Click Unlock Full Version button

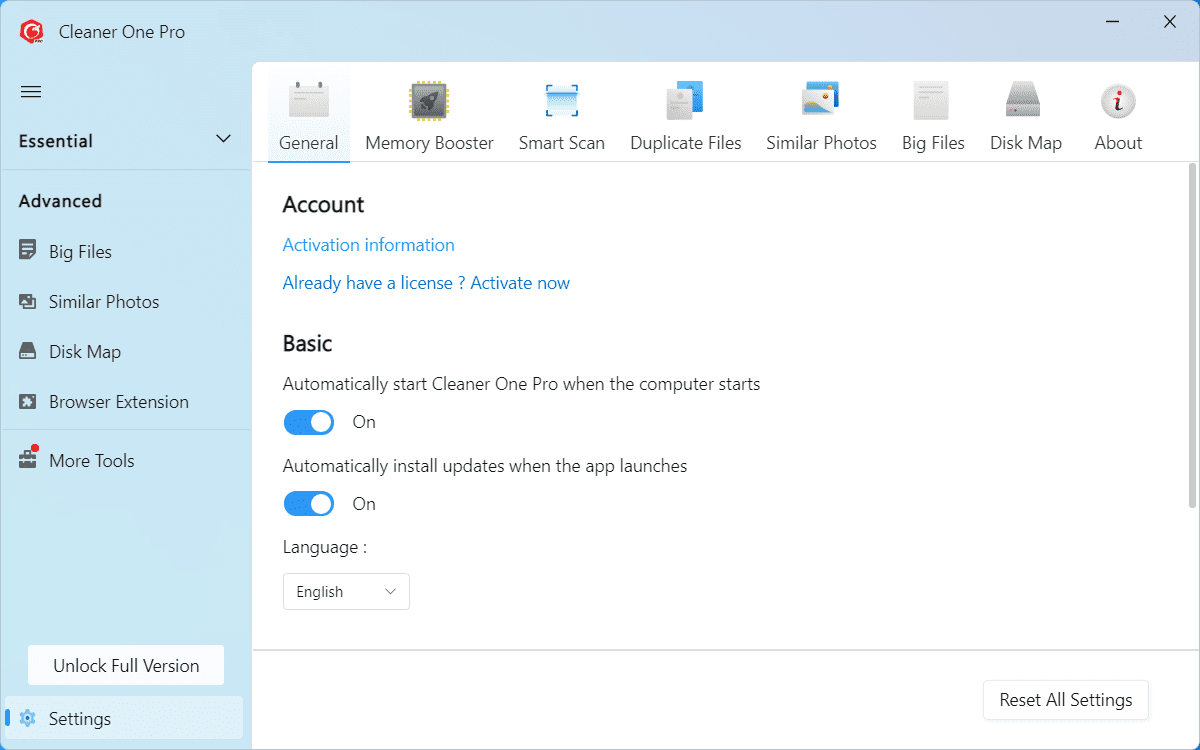126,665
